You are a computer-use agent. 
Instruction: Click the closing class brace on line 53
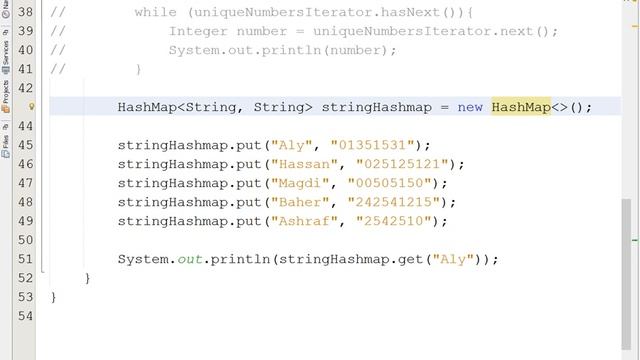tap(53, 297)
